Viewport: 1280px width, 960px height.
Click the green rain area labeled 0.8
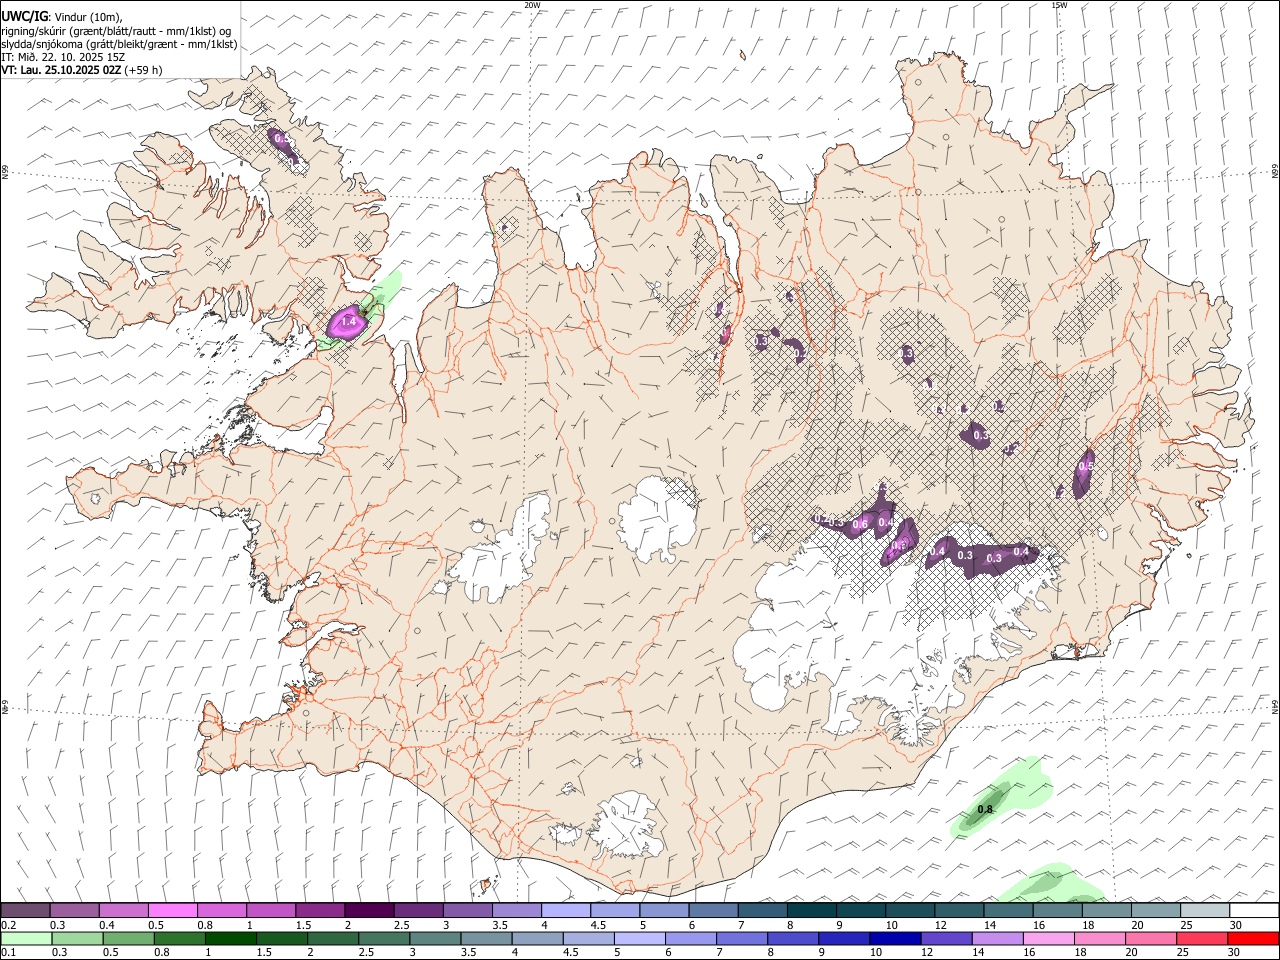1003,797
